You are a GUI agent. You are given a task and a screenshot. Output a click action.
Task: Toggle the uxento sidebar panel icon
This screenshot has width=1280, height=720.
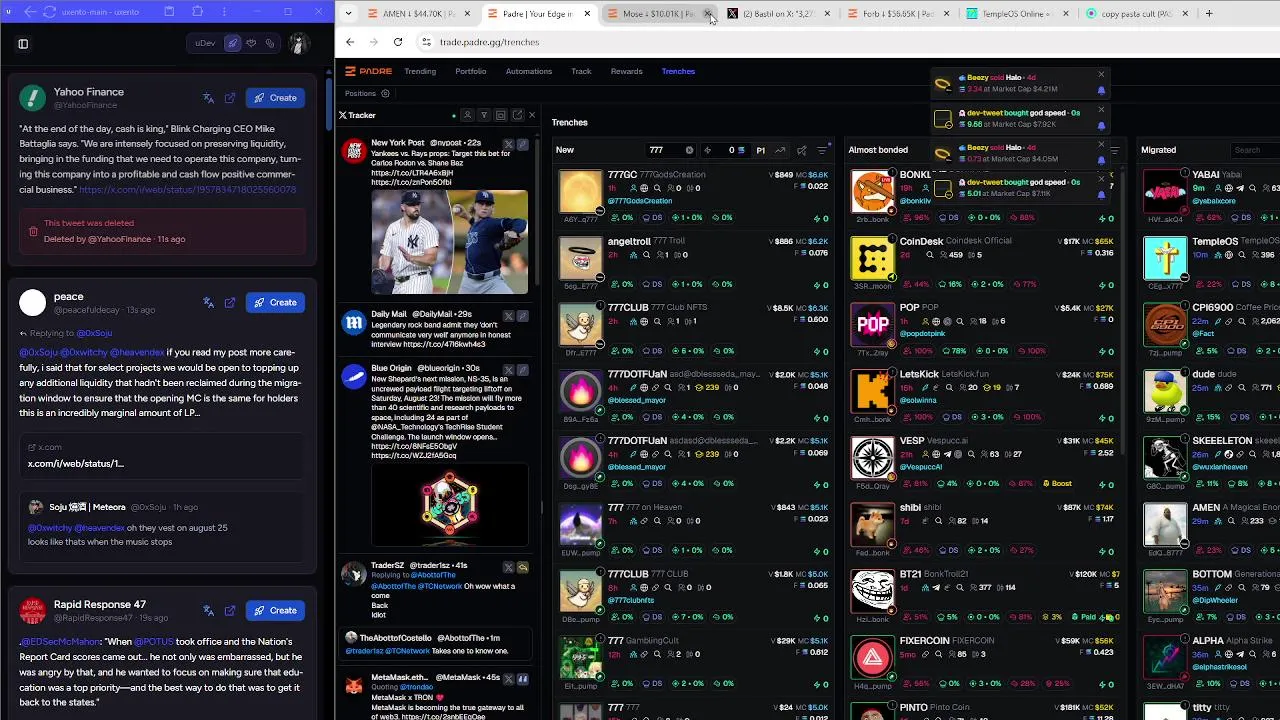point(23,44)
